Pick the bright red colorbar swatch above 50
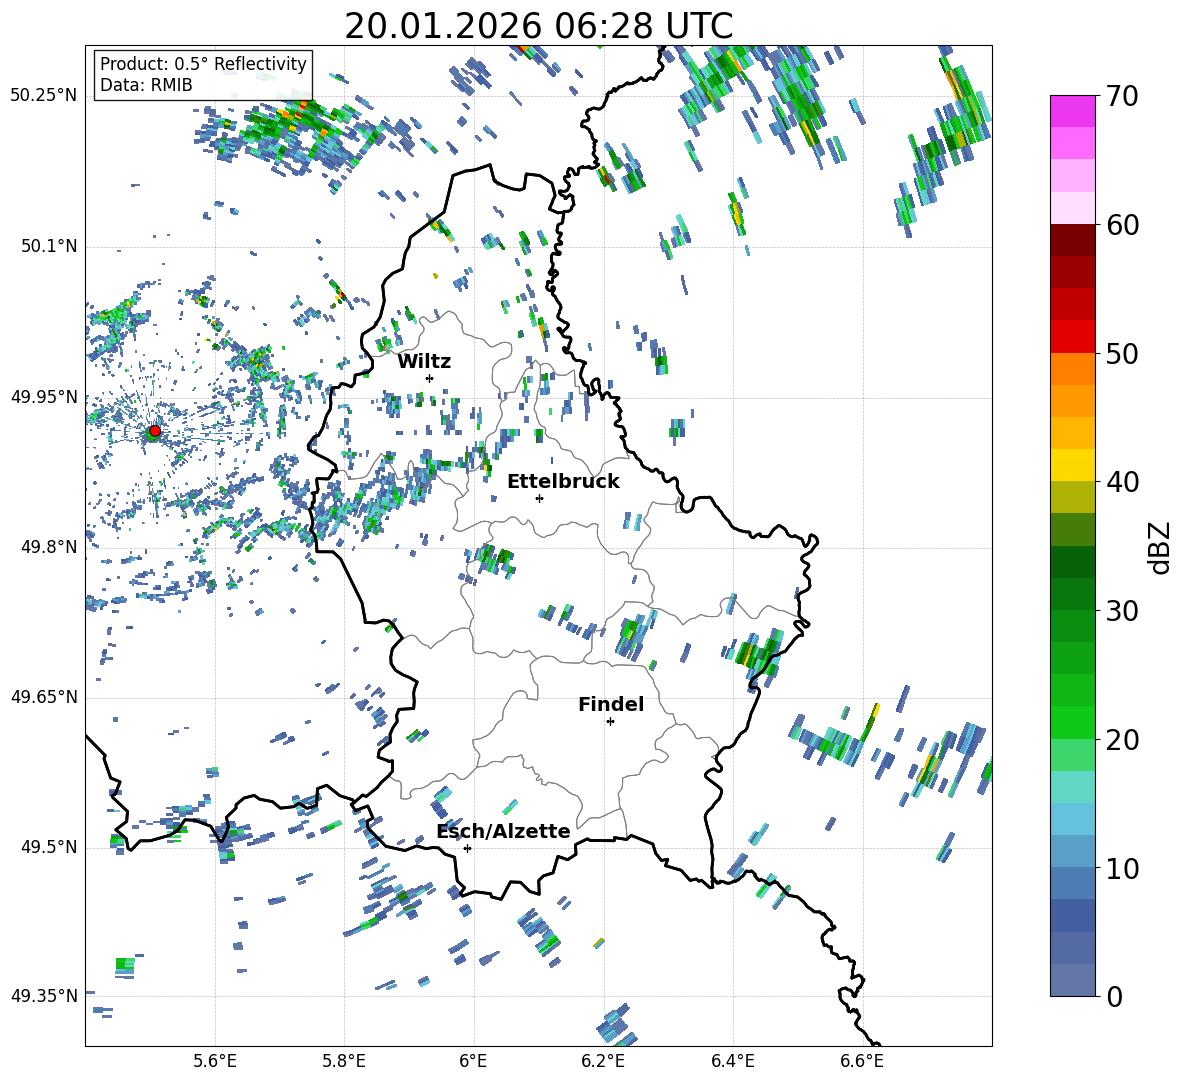 pyautogui.click(x=1073, y=336)
